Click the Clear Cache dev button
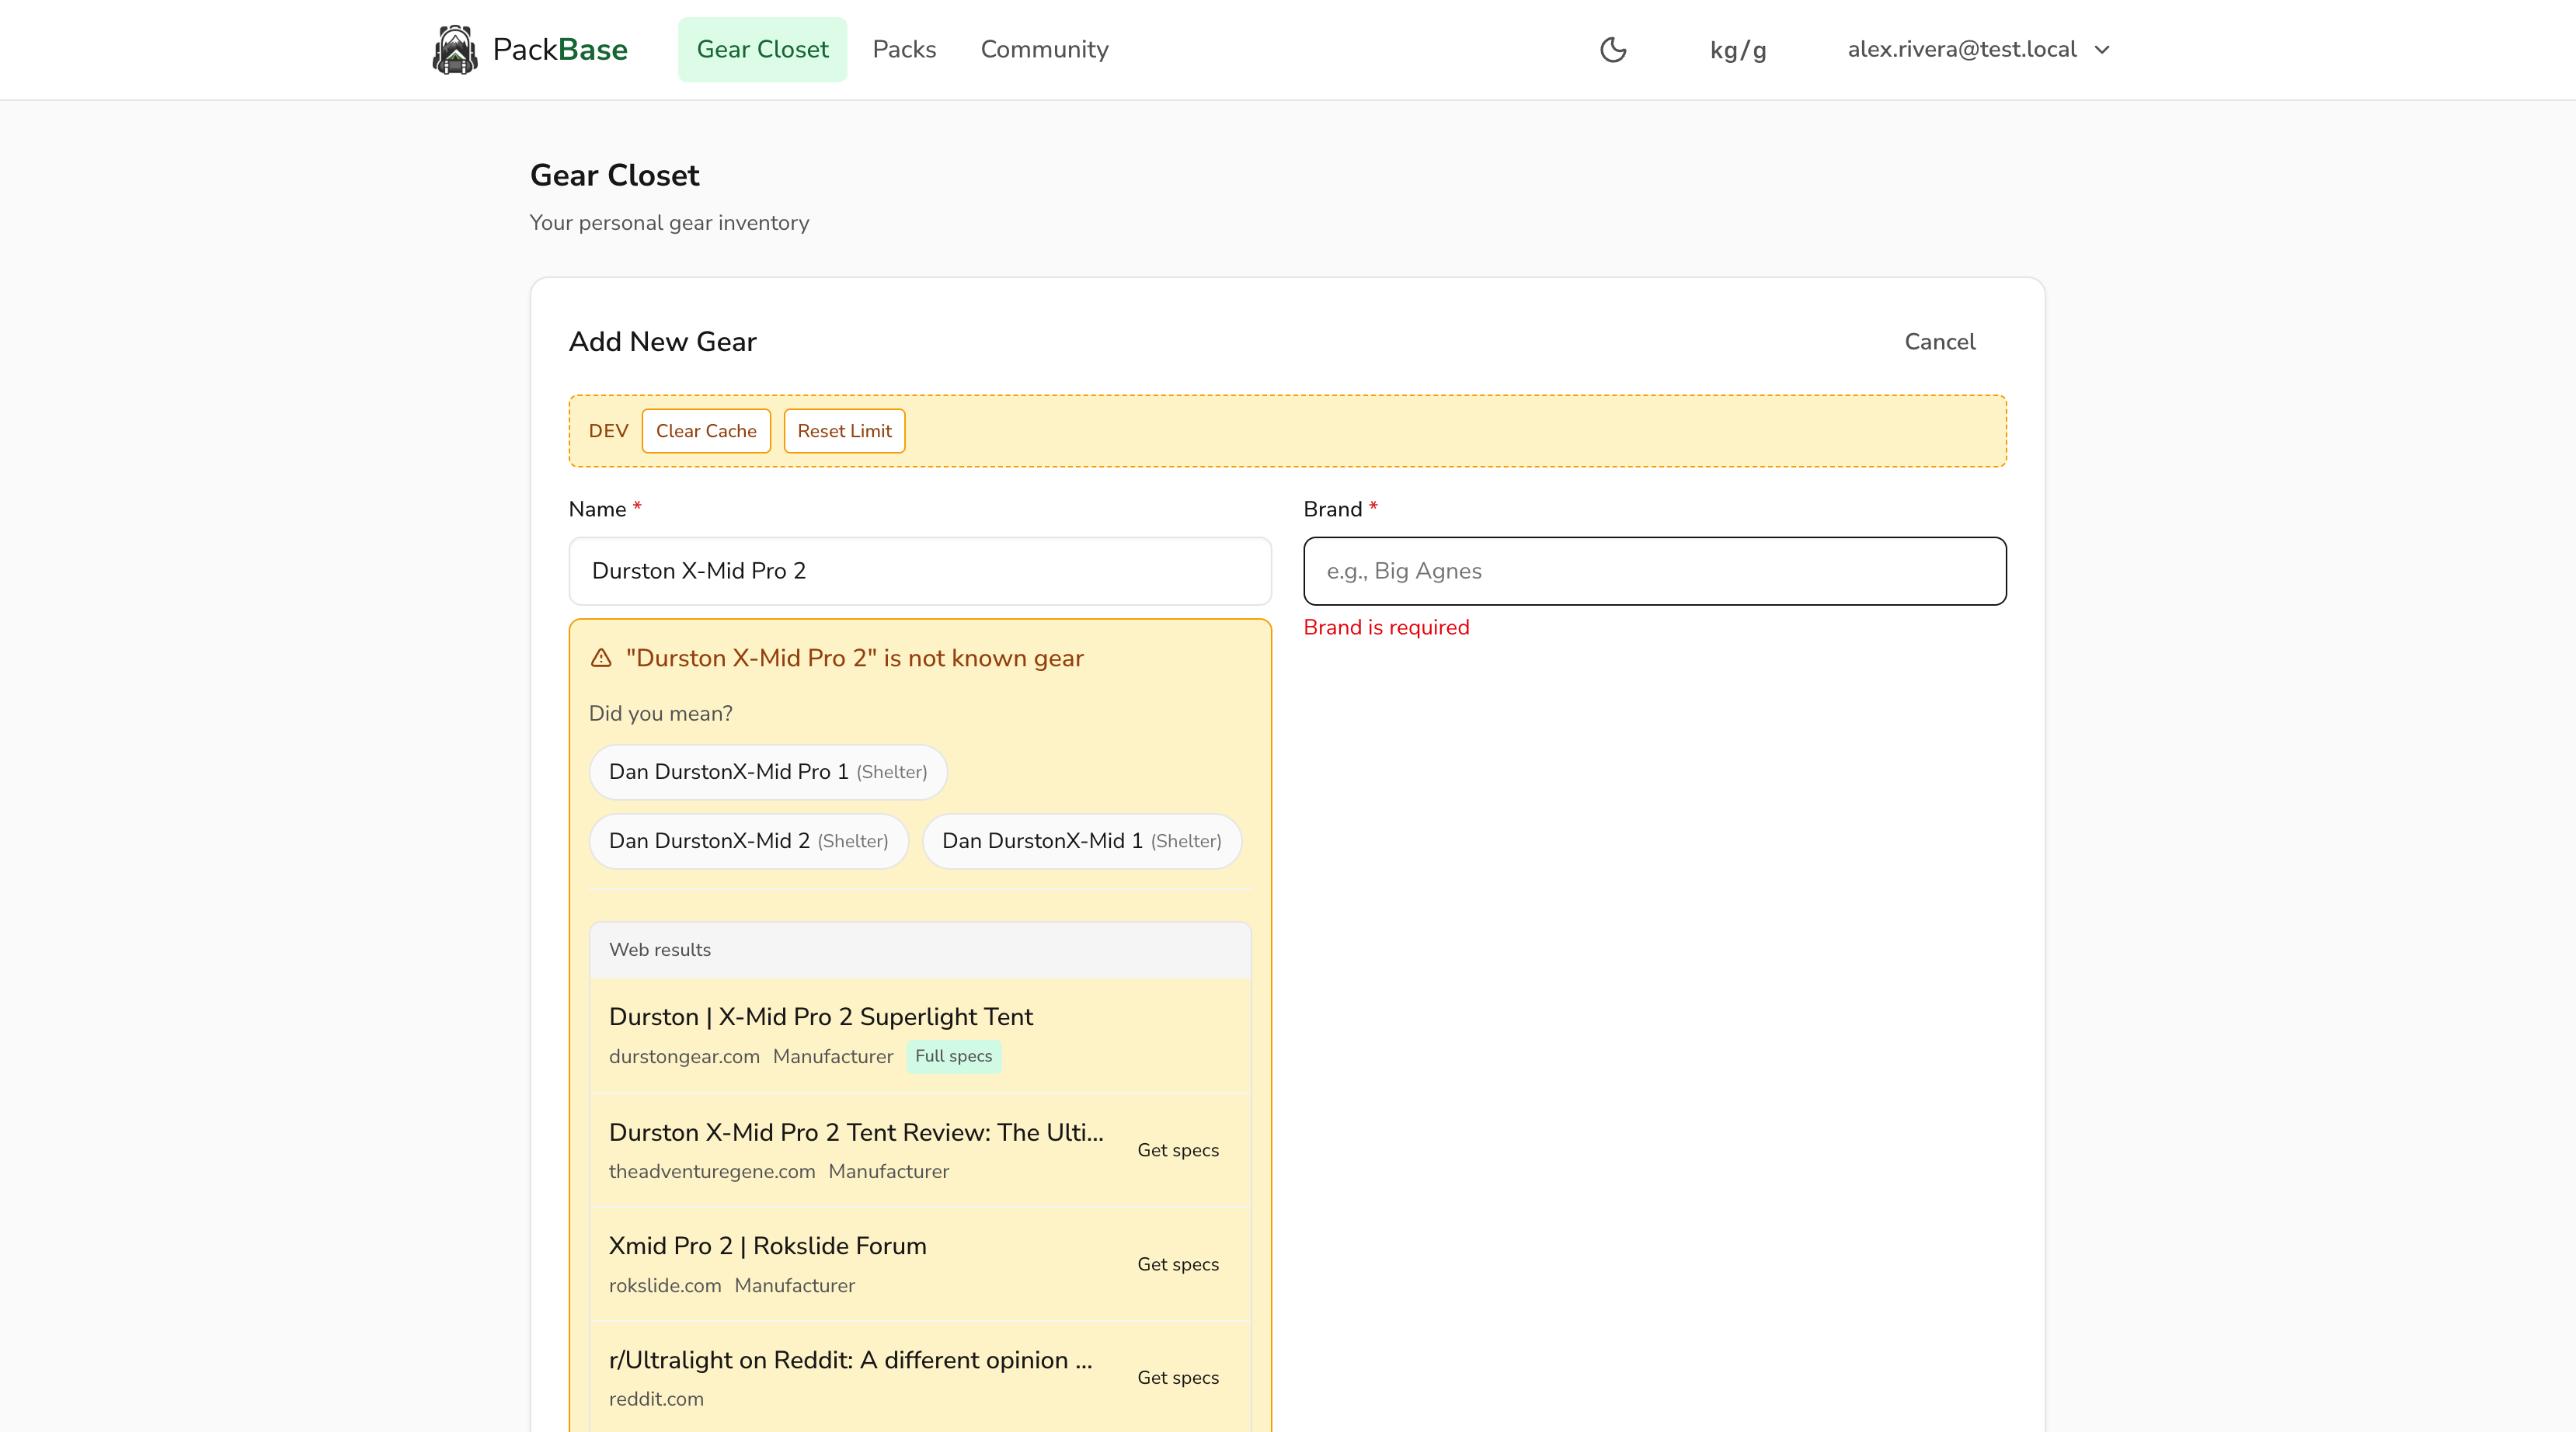This screenshot has width=2576, height=1432. [706, 431]
